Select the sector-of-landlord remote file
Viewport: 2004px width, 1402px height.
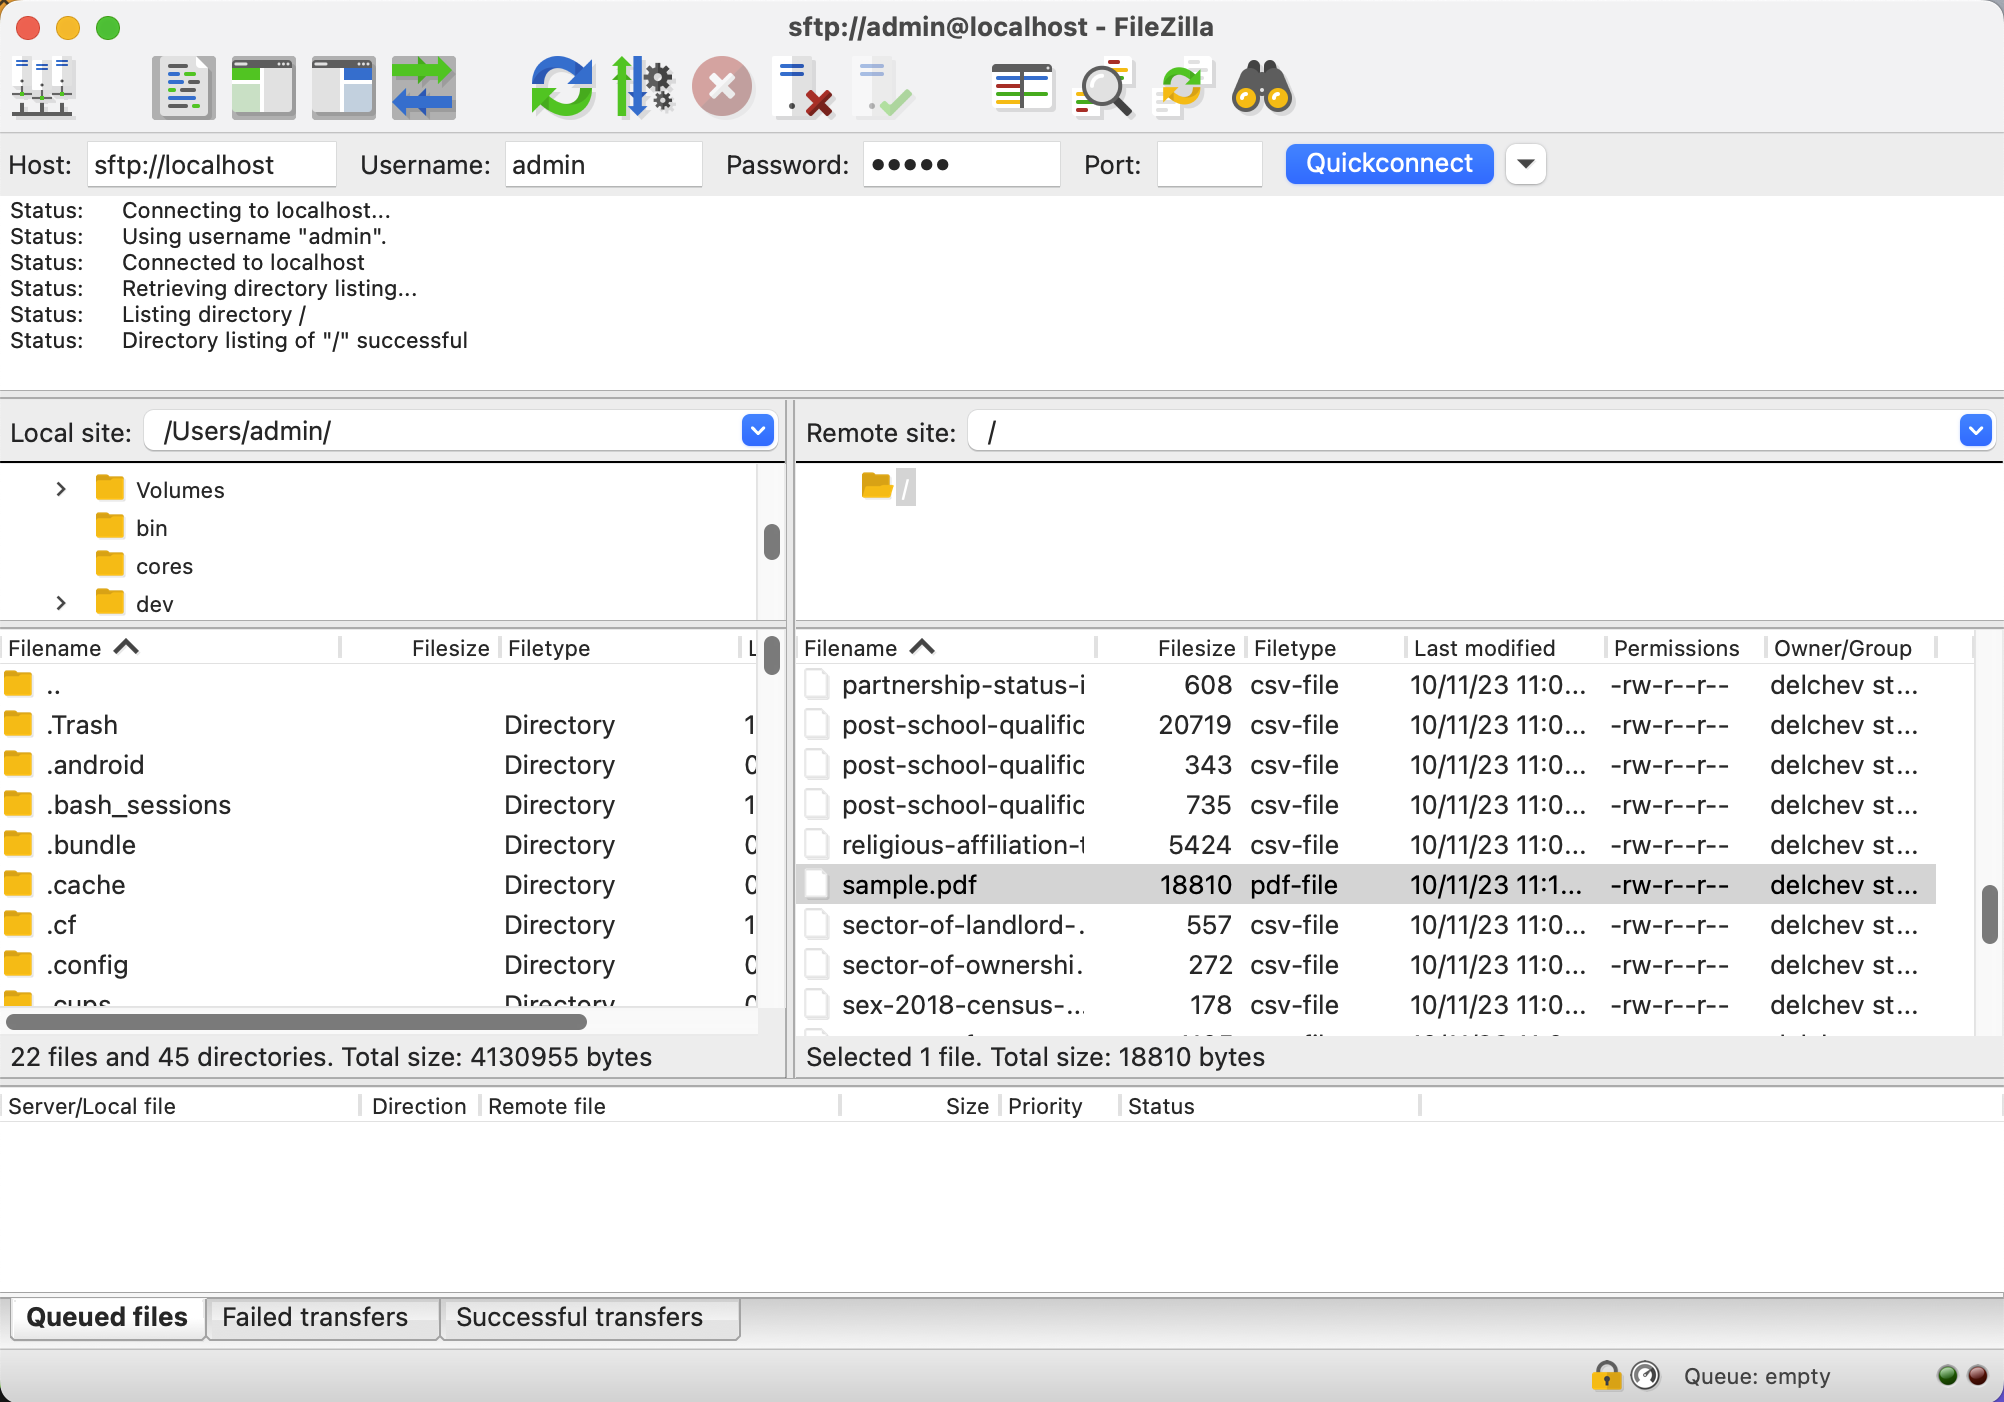pos(1366,925)
